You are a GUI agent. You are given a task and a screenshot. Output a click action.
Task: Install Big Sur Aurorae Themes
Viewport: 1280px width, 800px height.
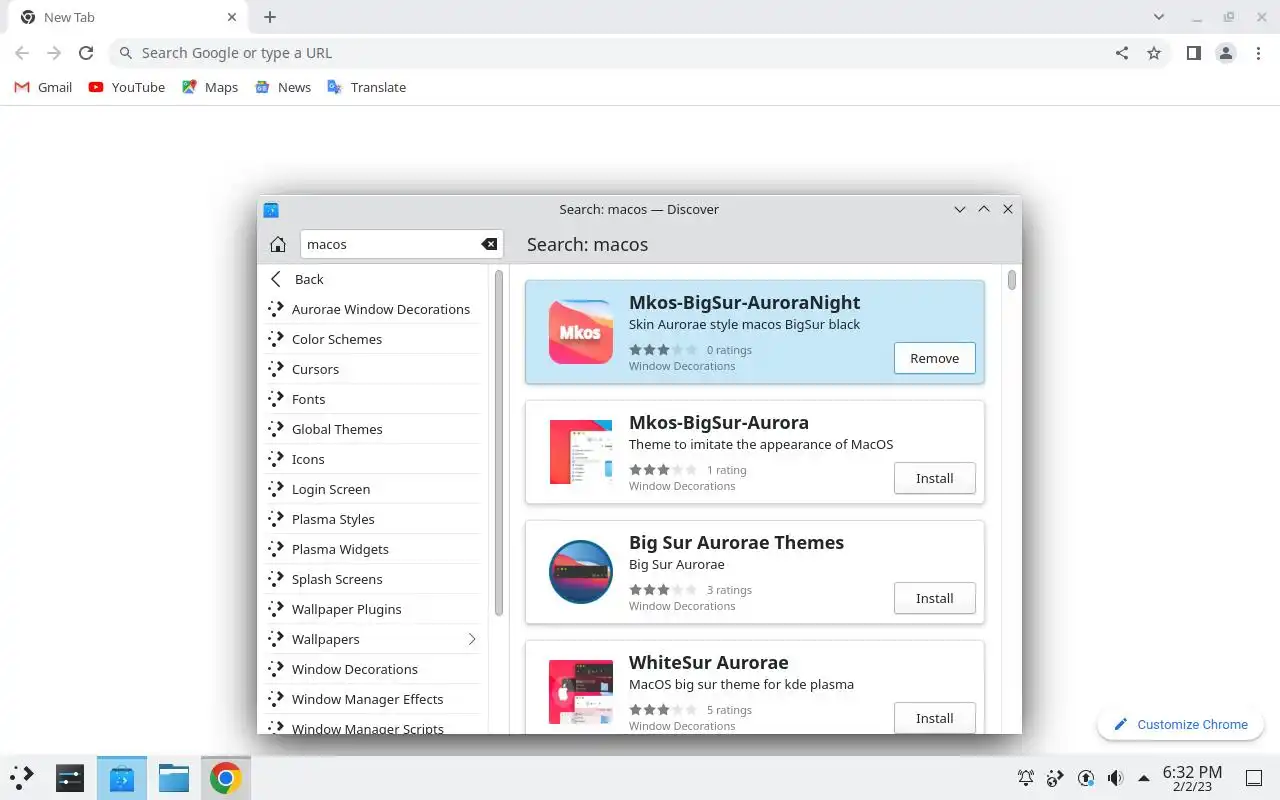(934, 598)
